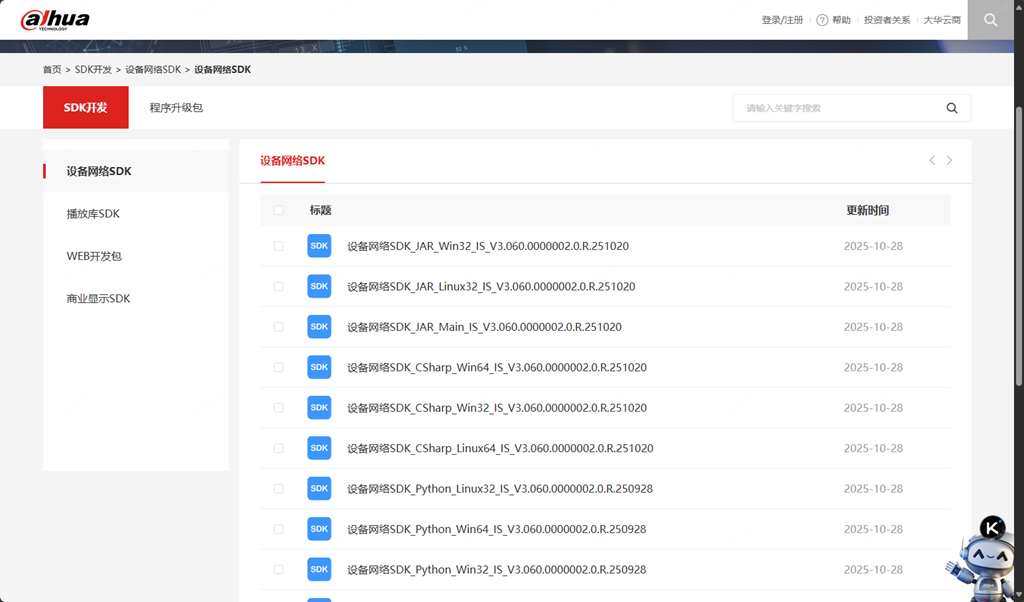1024x602 pixels.
Task: Click the next page right chevron arrow
Action: pos(949,160)
